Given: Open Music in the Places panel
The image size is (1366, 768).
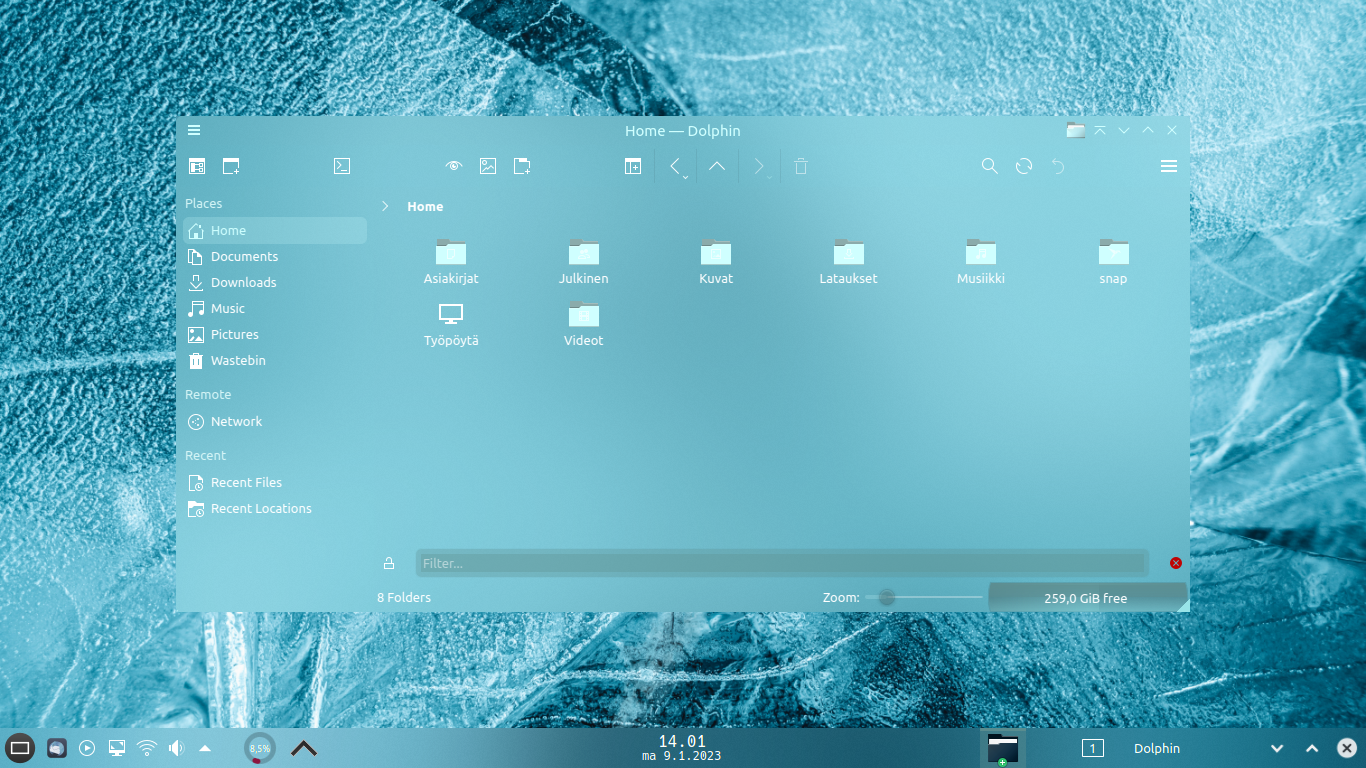Looking at the screenshot, I should tap(275, 308).
